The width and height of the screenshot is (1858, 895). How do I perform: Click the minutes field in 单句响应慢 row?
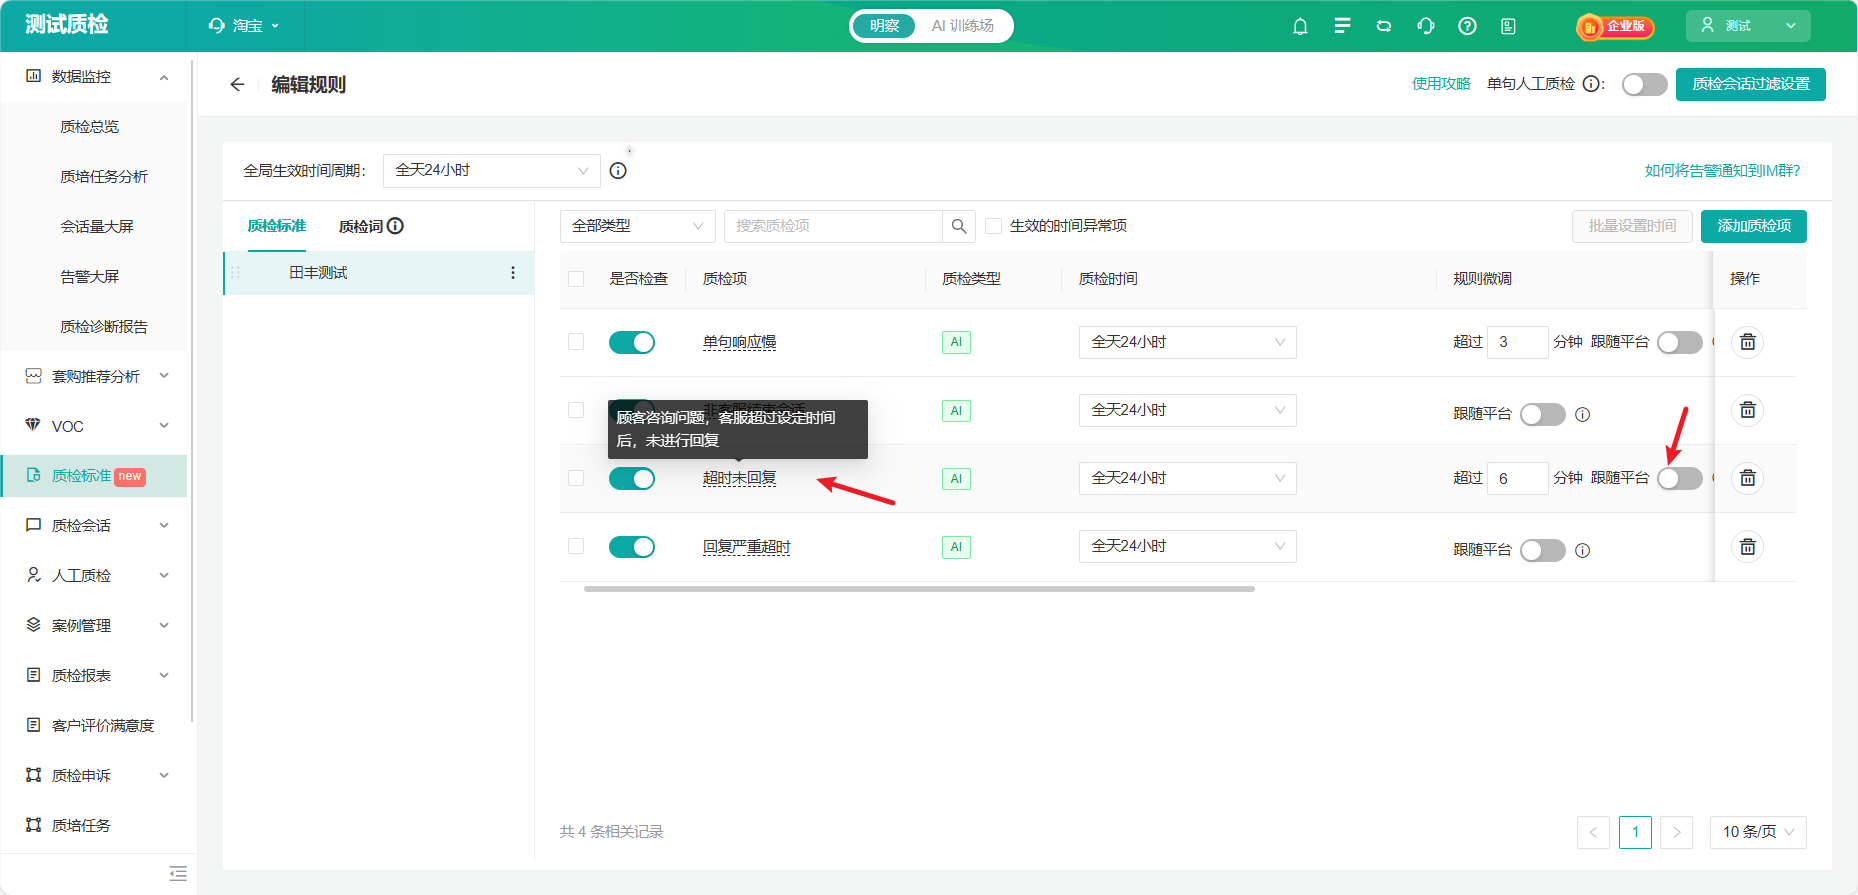(1517, 342)
